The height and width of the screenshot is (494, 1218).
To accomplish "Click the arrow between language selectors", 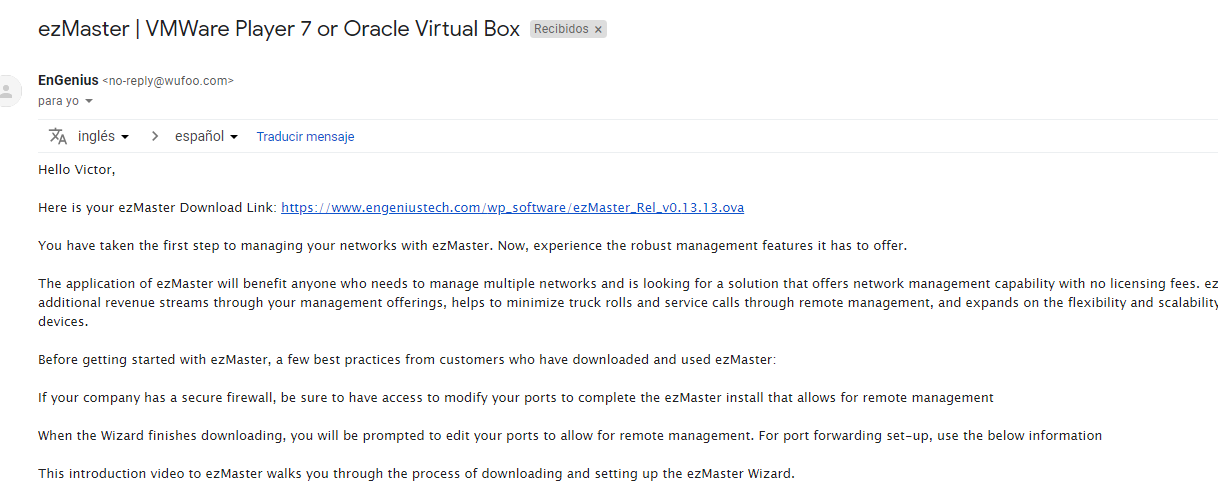I will point(155,136).
